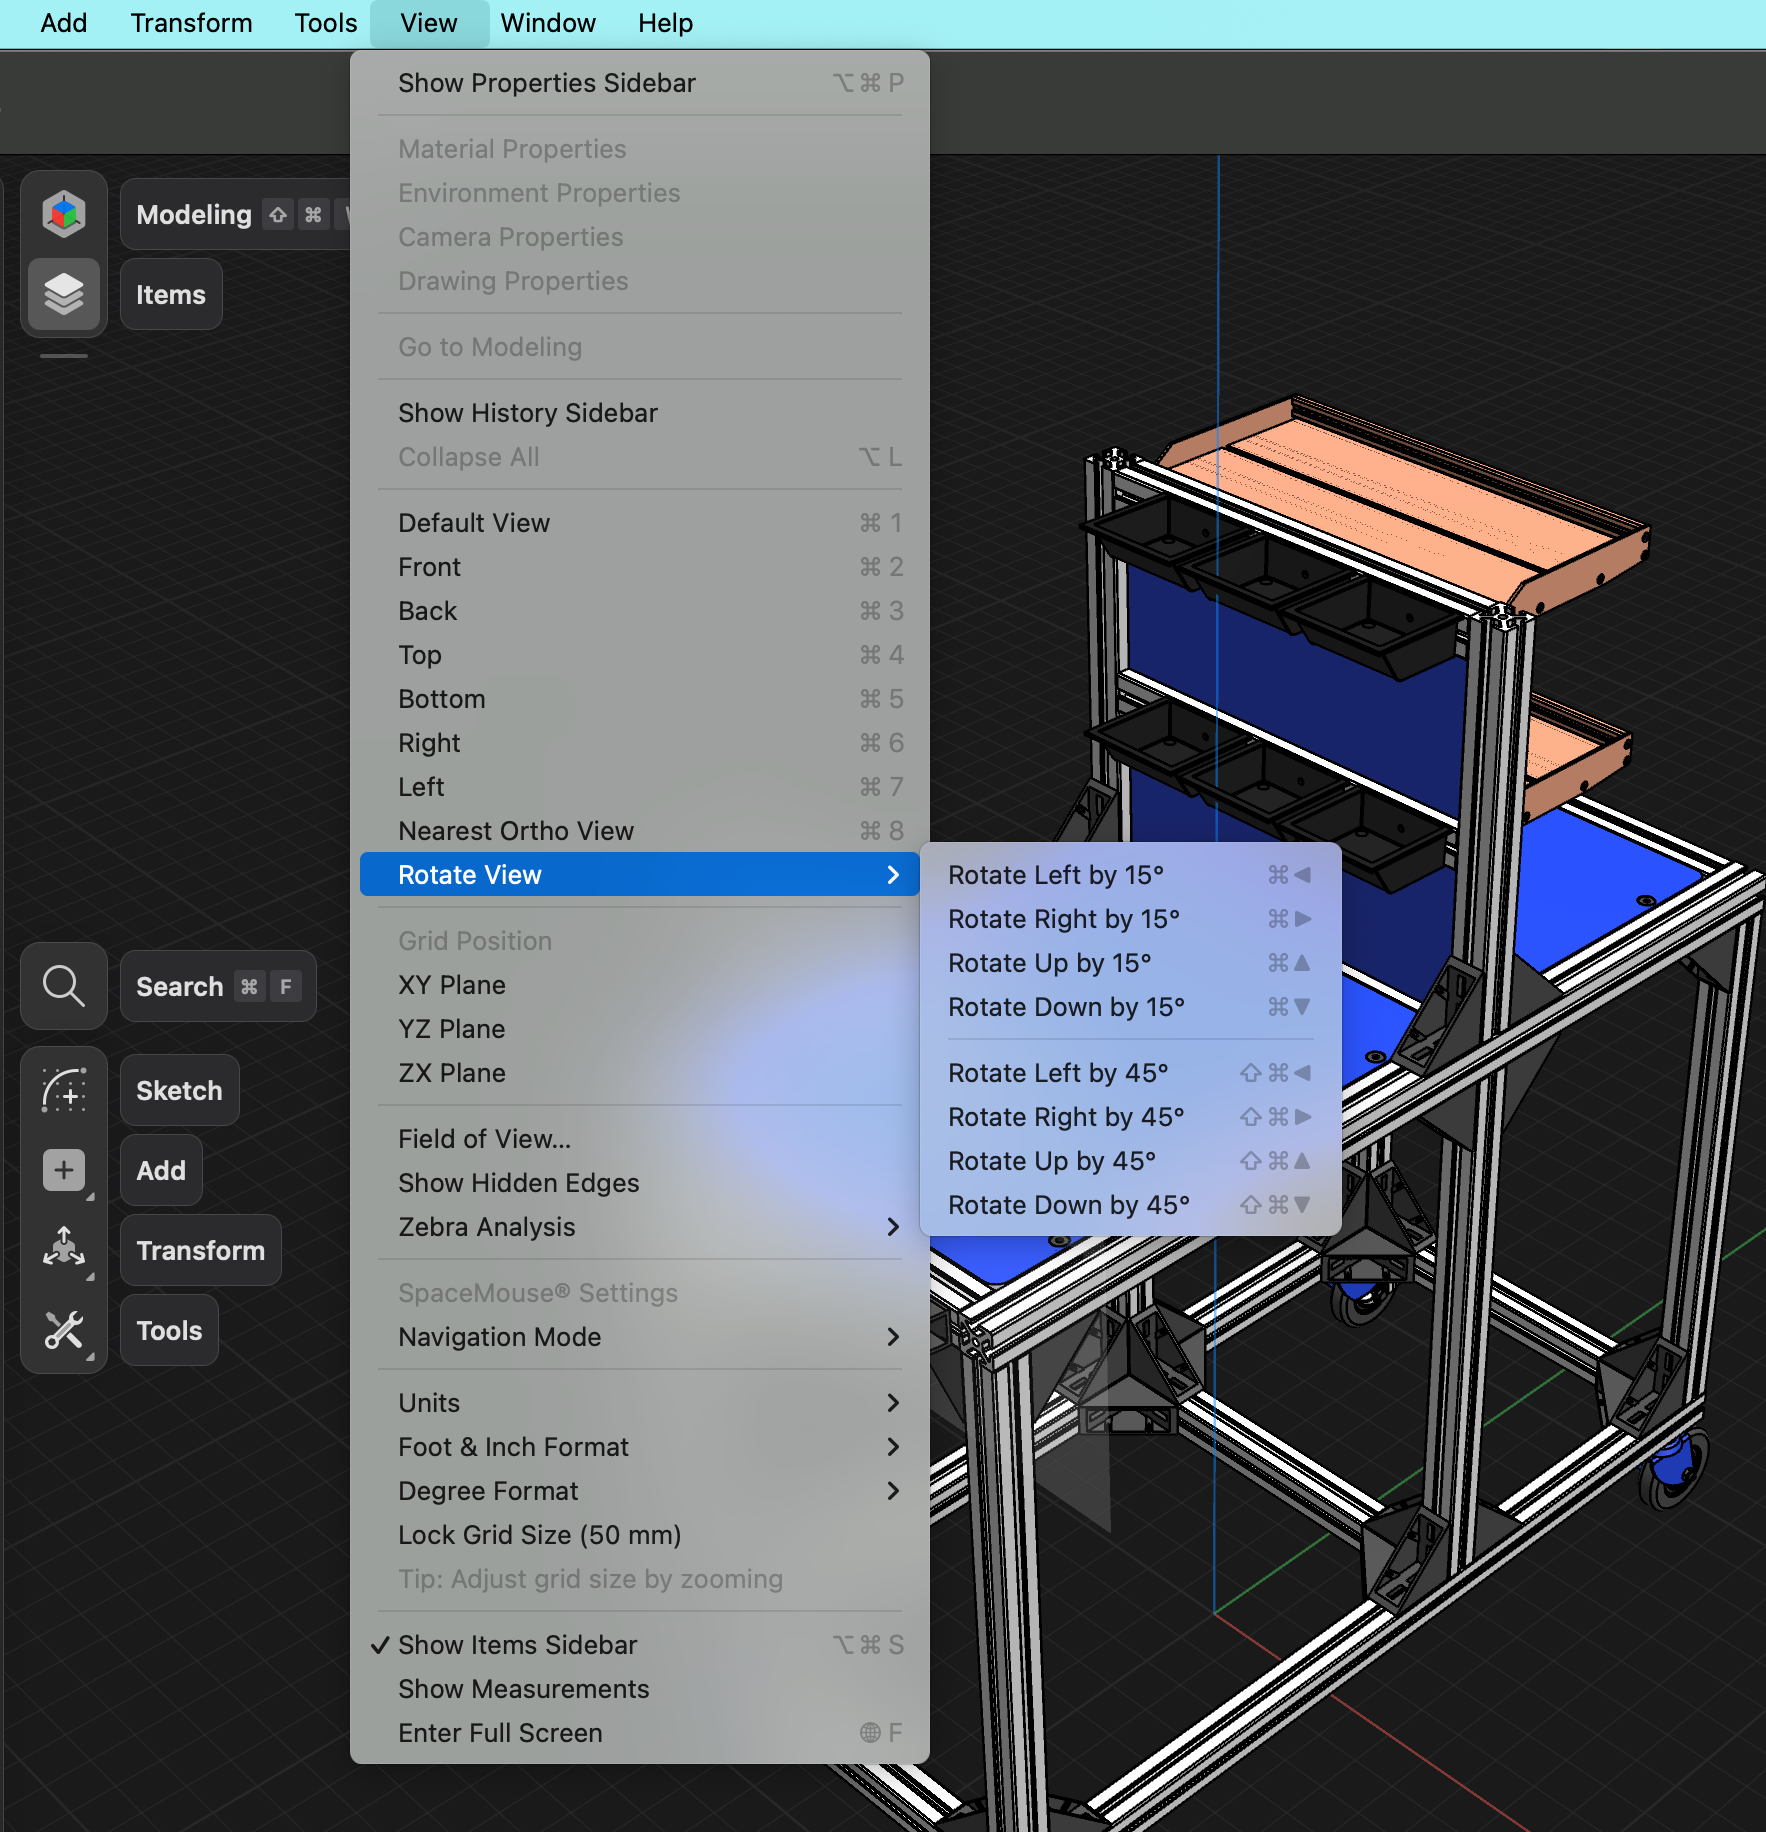Screen dimensions: 1766x1832
Task: Click the Transform tool icon
Action: tap(64, 1250)
